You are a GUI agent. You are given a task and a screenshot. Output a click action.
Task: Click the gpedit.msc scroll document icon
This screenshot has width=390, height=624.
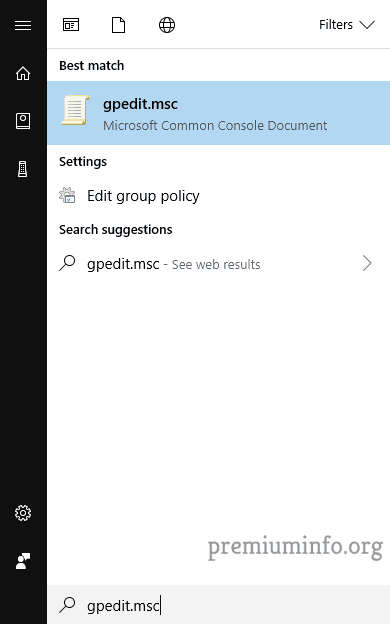(75, 110)
